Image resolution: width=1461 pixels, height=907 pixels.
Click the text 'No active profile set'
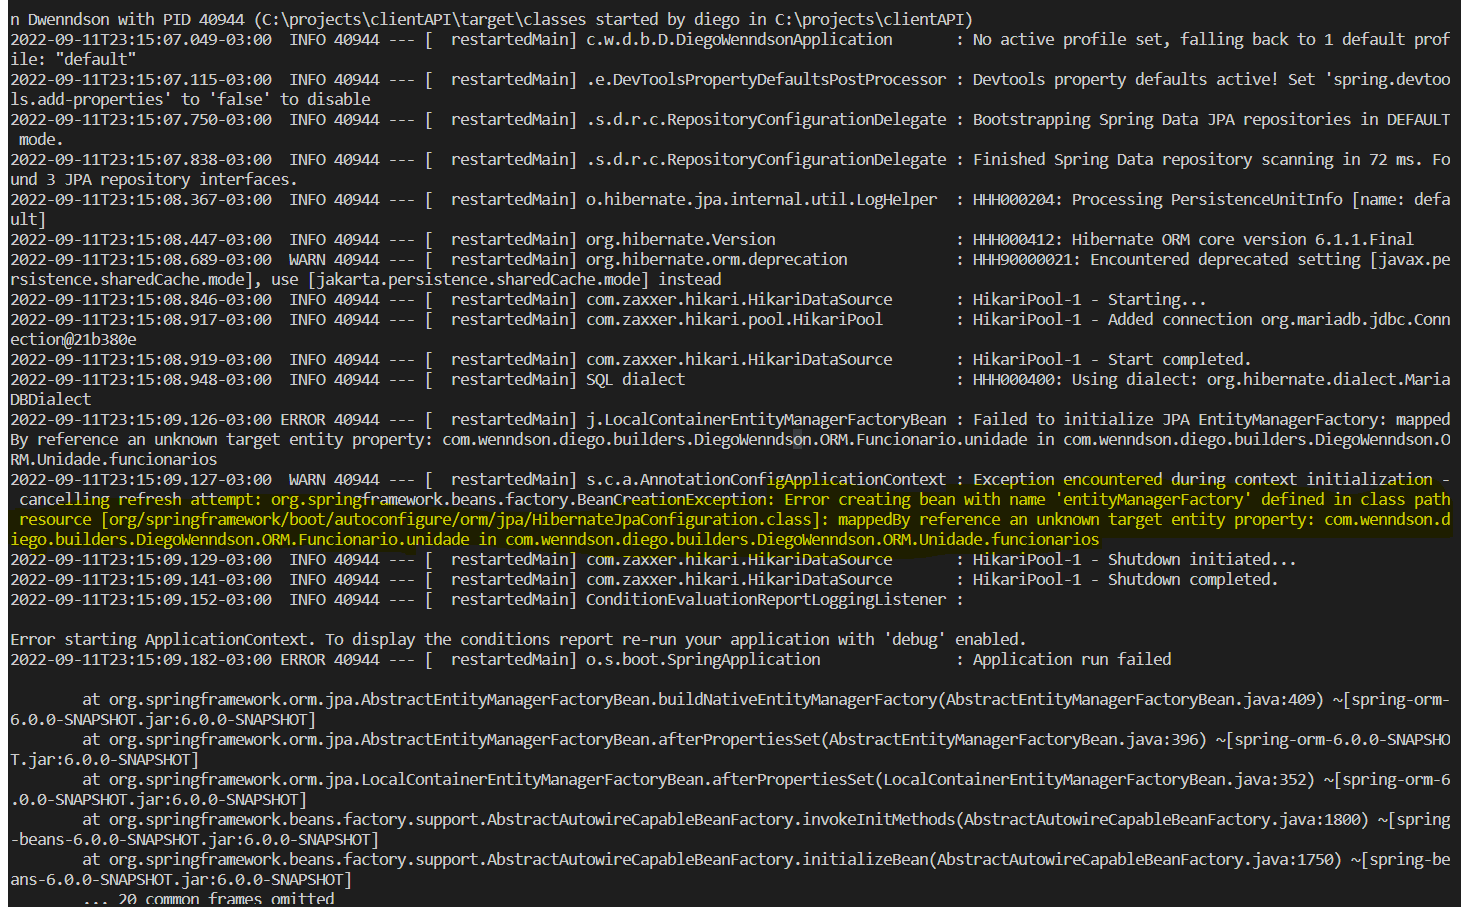click(1068, 39)
